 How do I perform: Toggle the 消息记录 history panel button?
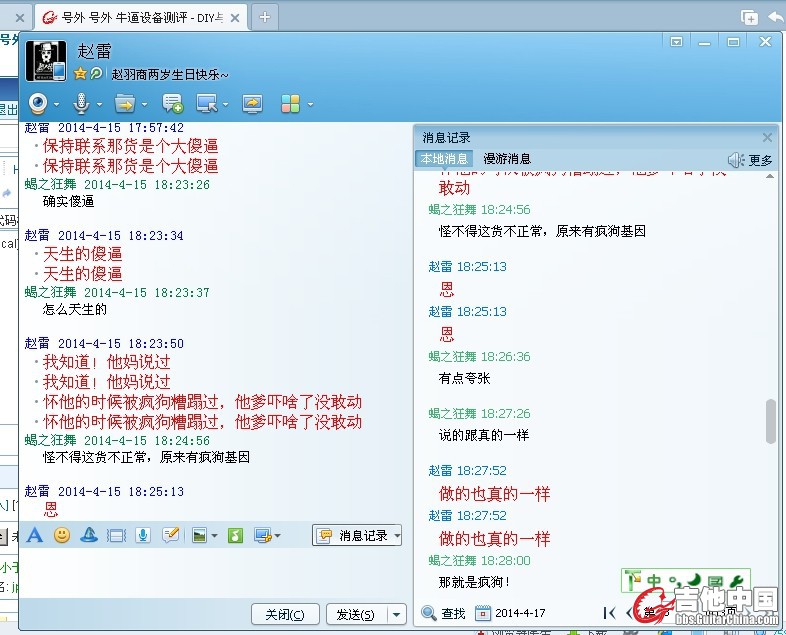tap(357, 536)
